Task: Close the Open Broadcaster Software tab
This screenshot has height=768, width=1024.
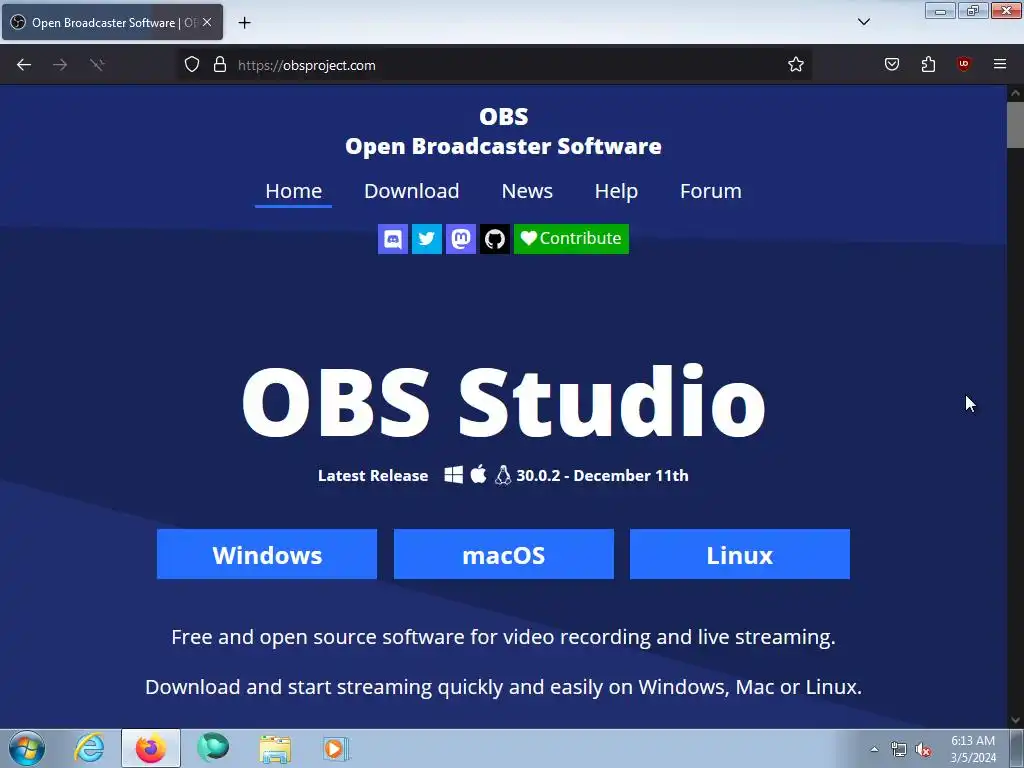Action: [207, 22]
